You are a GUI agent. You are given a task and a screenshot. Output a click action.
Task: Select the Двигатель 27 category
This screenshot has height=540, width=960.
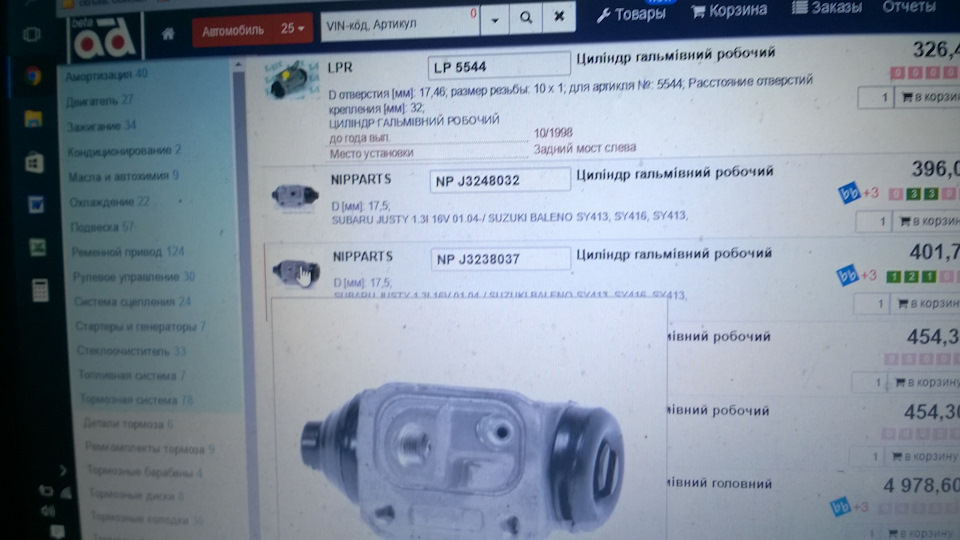(100, 100)
